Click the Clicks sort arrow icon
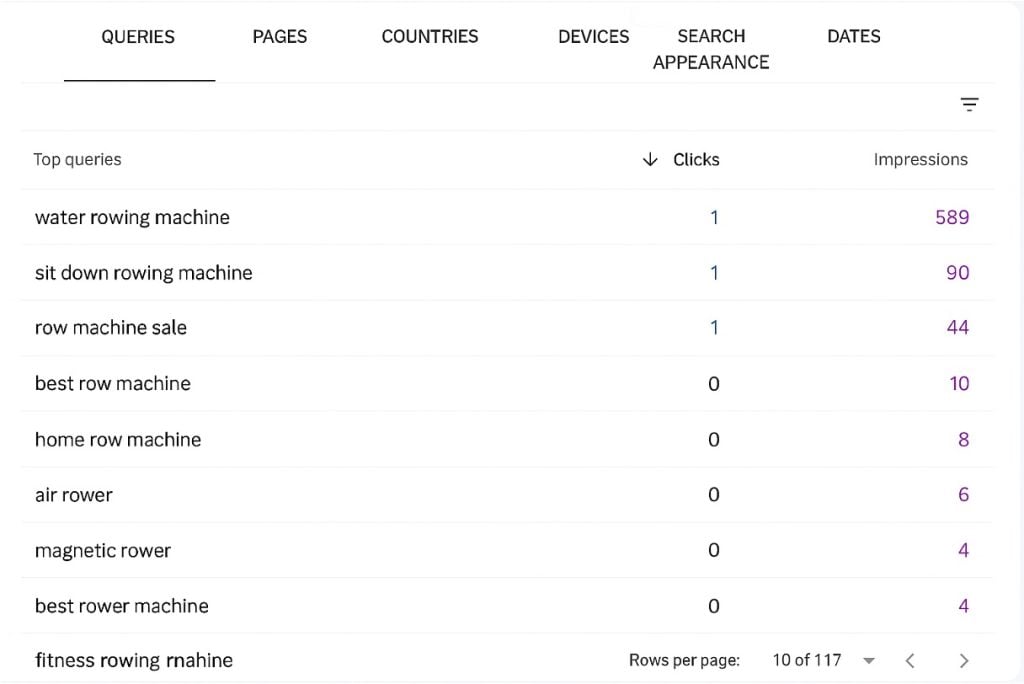Image resolution: width=1024 pixels, height=684 pixels. (x=650, y=159)
